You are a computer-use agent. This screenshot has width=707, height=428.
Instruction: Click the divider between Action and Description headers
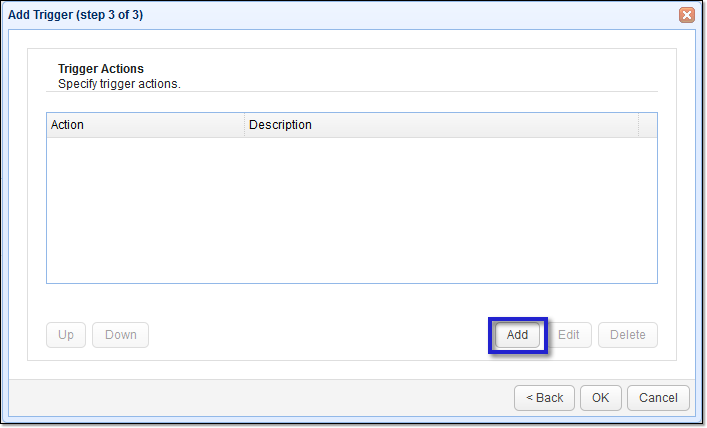coord(245,125)
